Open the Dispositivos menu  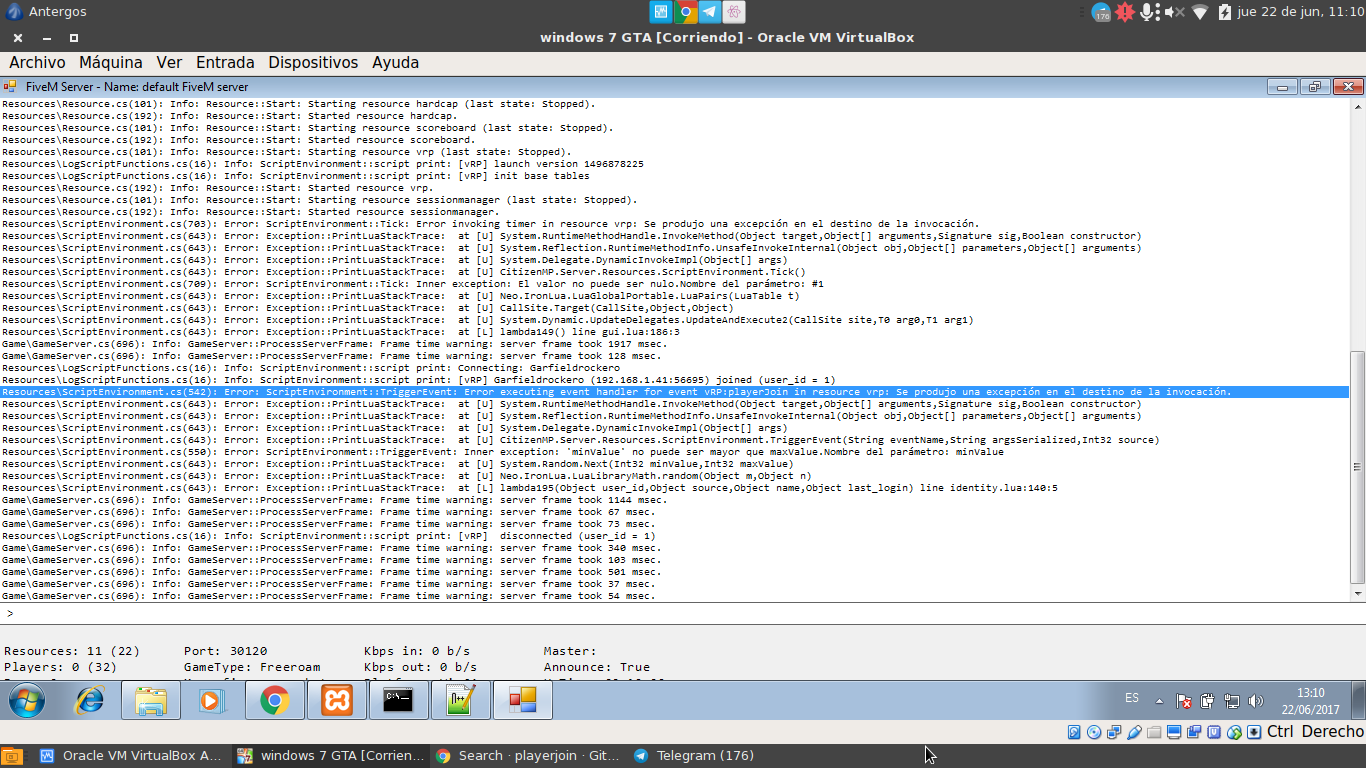[313, 62]
